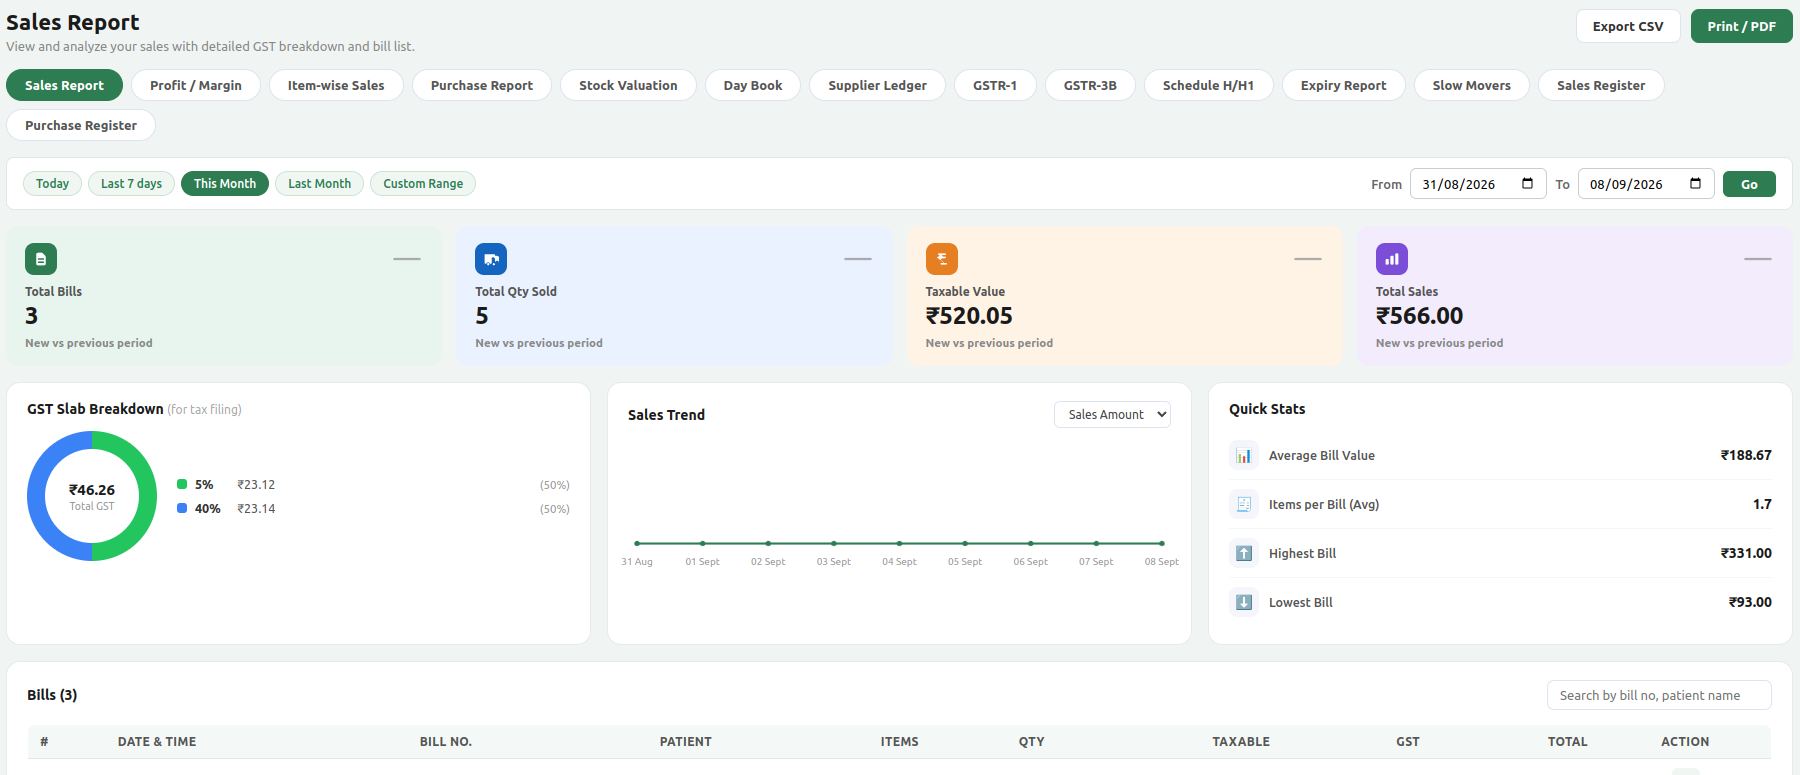Filter by Today
The height and width of the screenshot is (775, 1800).
tap(52, 184)
